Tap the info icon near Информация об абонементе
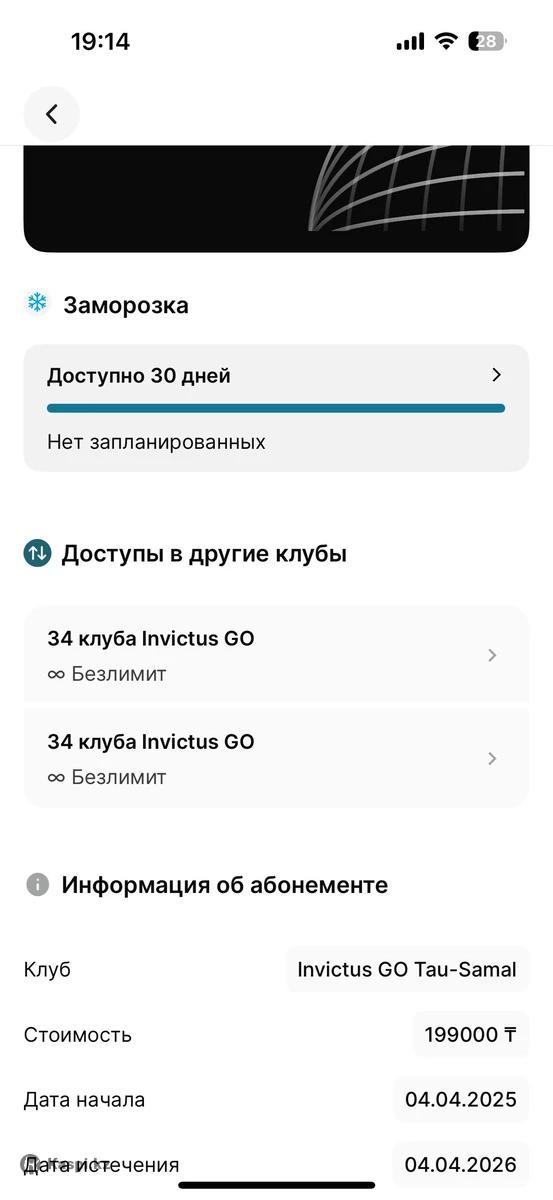This screenshot has width=553, height=1200. coord(37,885)
